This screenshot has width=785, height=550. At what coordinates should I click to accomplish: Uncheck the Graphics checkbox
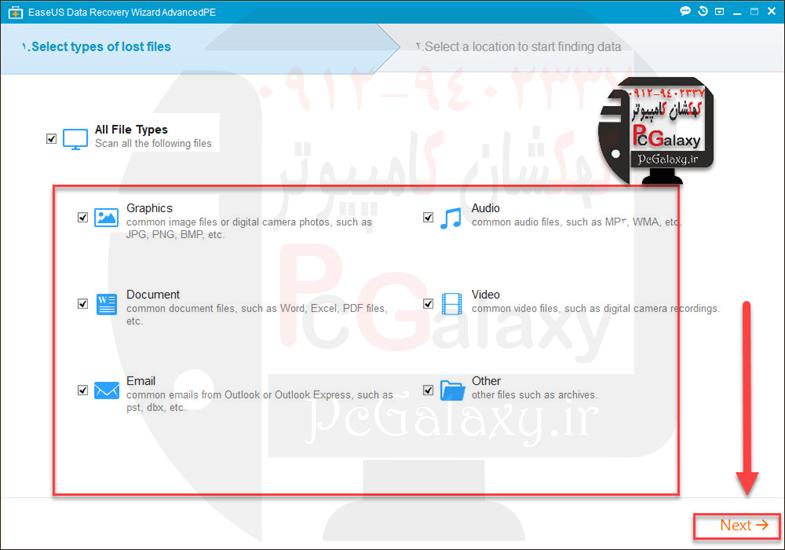pyautogui.click(x=83, y=217)
